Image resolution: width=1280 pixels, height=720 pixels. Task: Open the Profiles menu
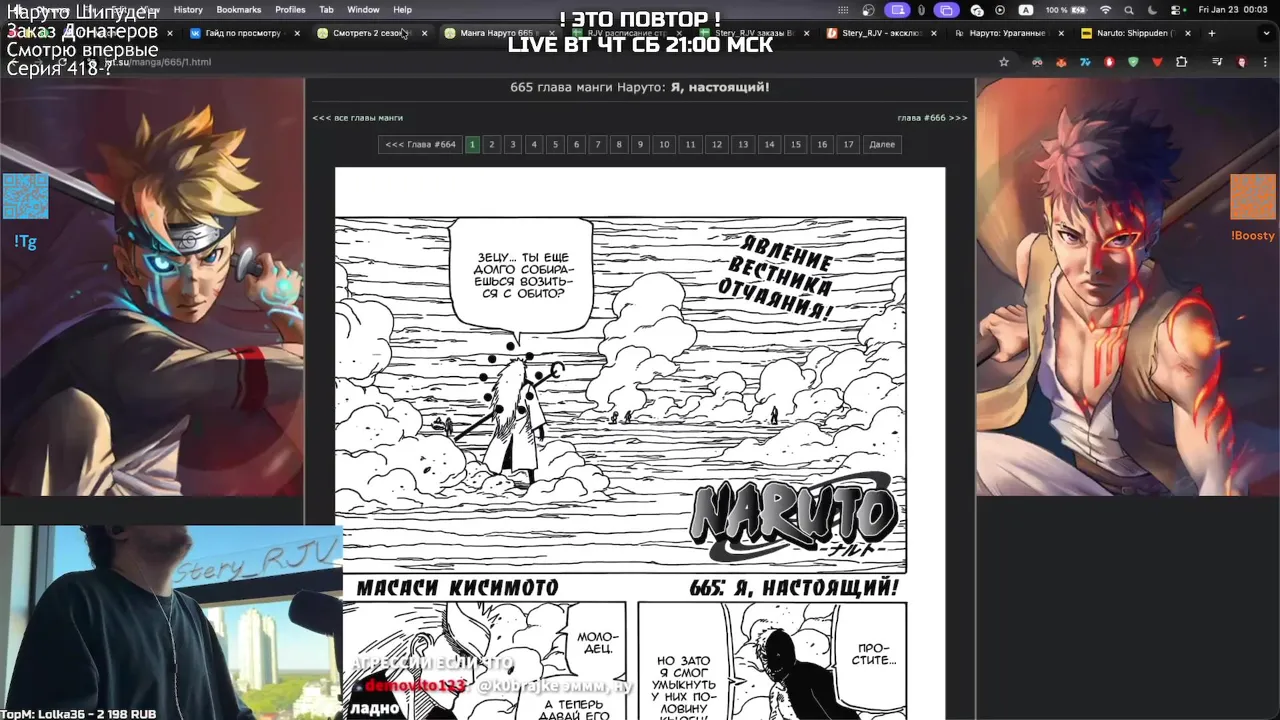click(x=290, y=10)
